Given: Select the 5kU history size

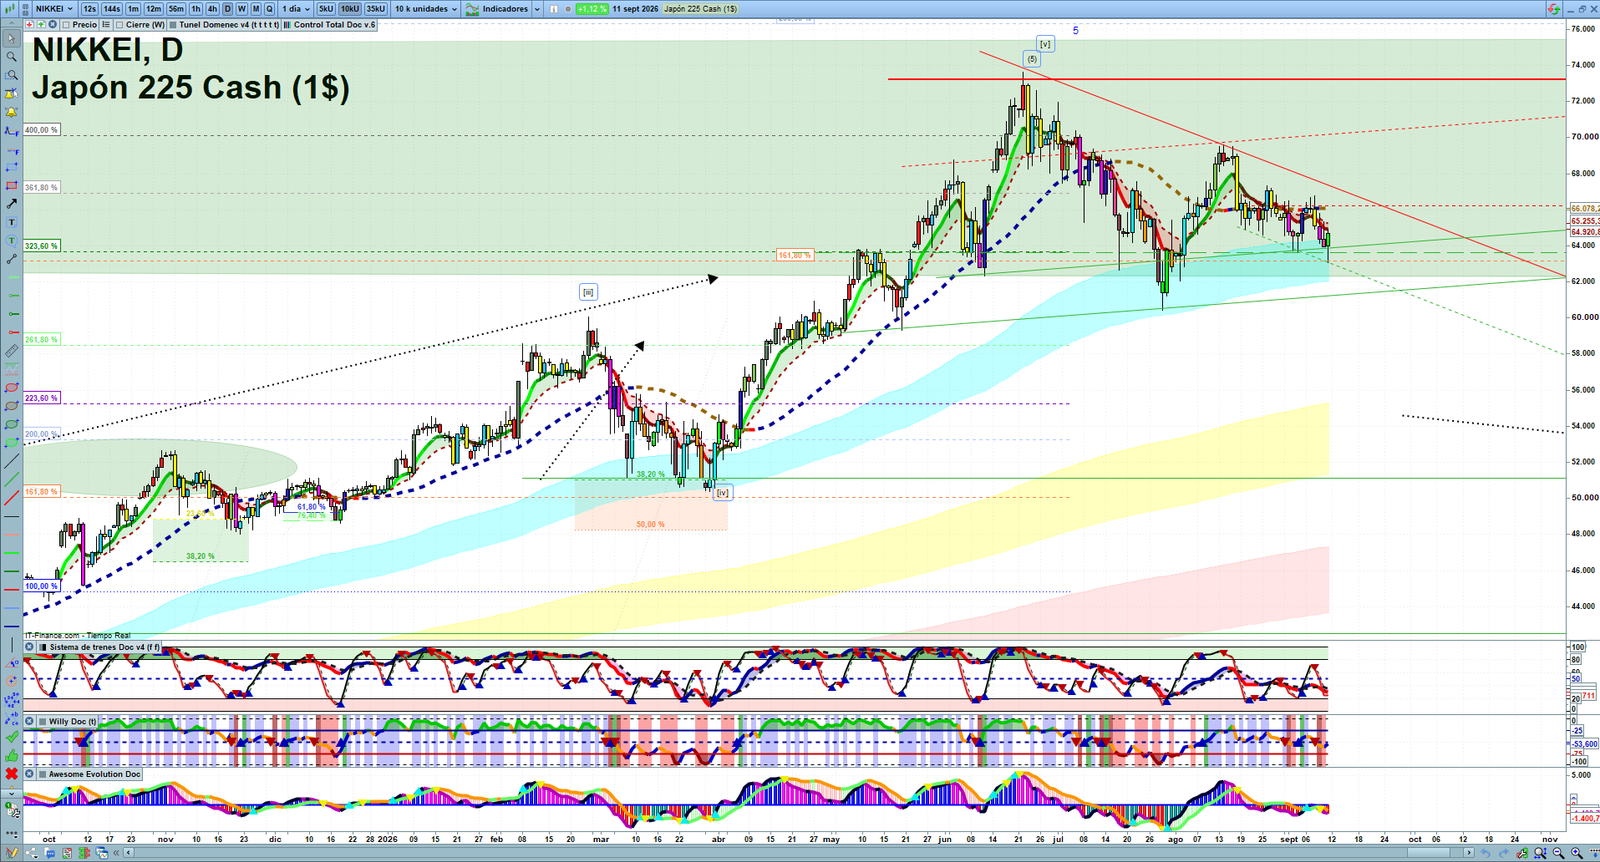Looking at the screenshot, I should pos(326,9).
